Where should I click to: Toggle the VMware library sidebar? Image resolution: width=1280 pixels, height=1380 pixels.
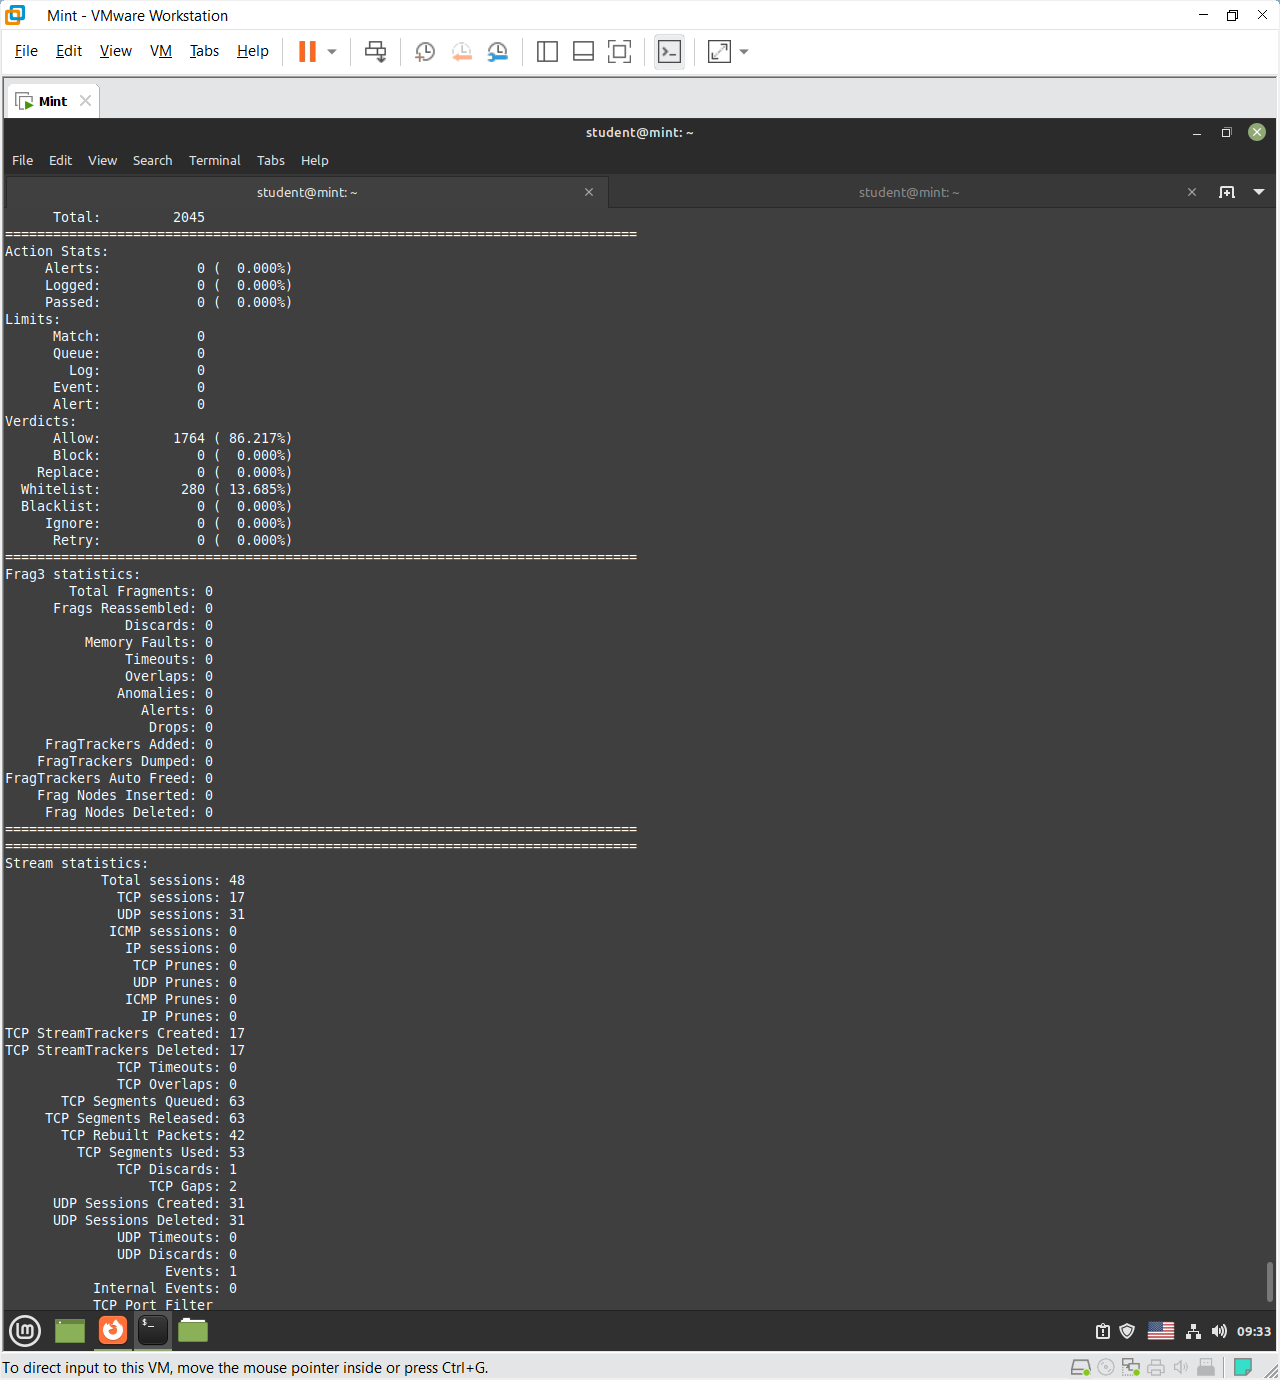[x=547, y=52]
